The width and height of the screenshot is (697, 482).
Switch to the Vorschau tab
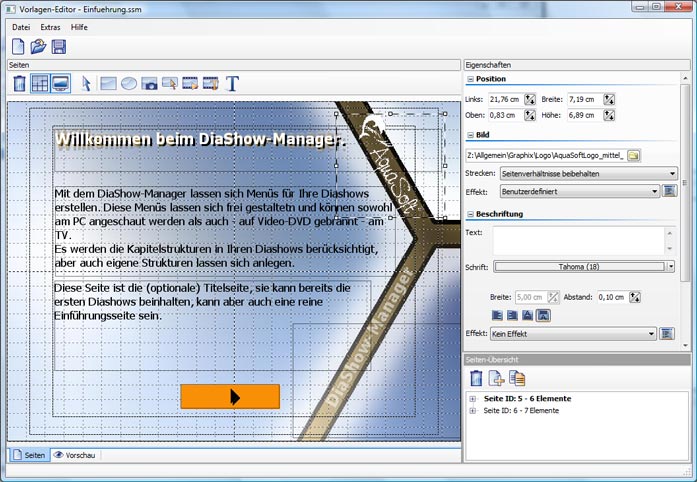[75, 455]
